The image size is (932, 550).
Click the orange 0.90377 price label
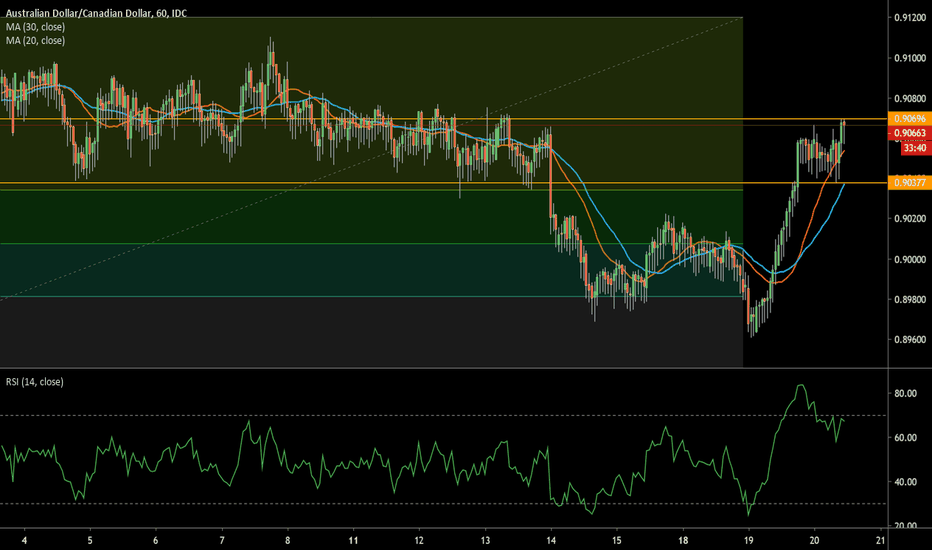point(909,183)
